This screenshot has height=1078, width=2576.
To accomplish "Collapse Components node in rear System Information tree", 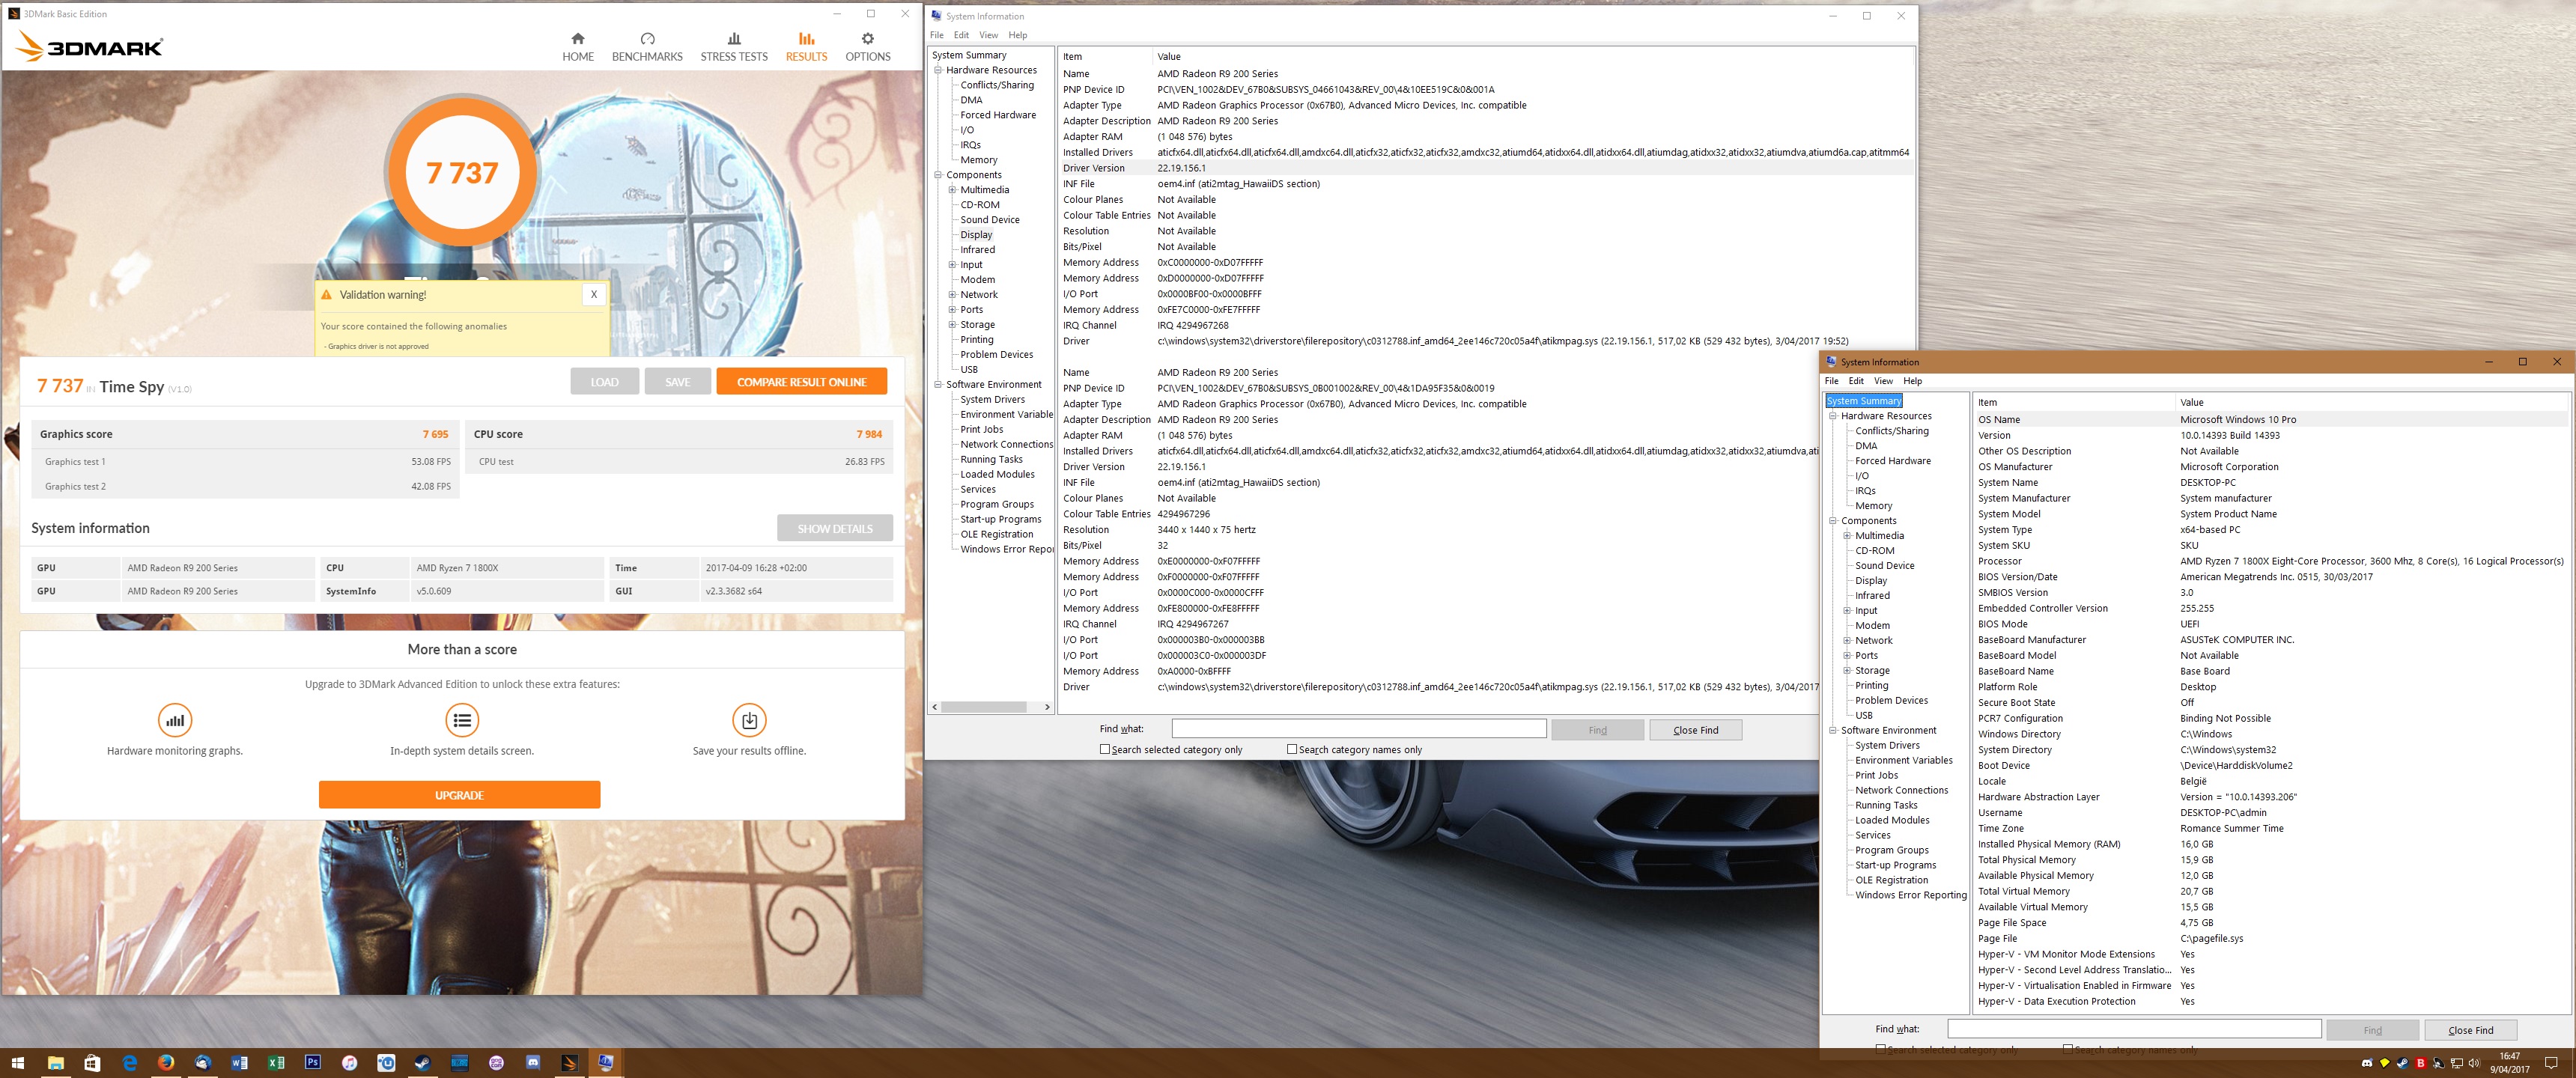I will click(938, 175).
